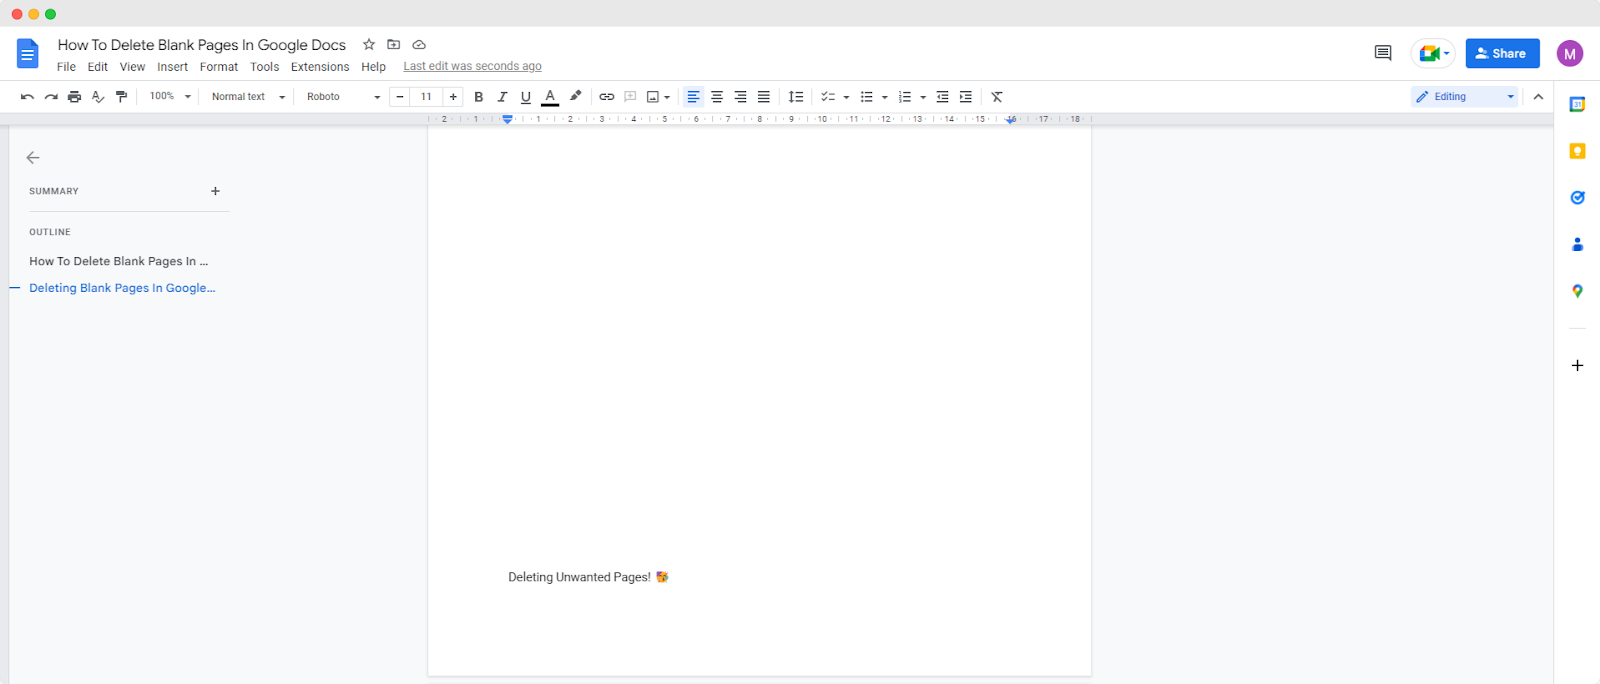Image resolution: width=1600 pixels, height=684 pixels.
Task: Open the 'Last edit was seconds ago' link
Action: tap(472, 66)
